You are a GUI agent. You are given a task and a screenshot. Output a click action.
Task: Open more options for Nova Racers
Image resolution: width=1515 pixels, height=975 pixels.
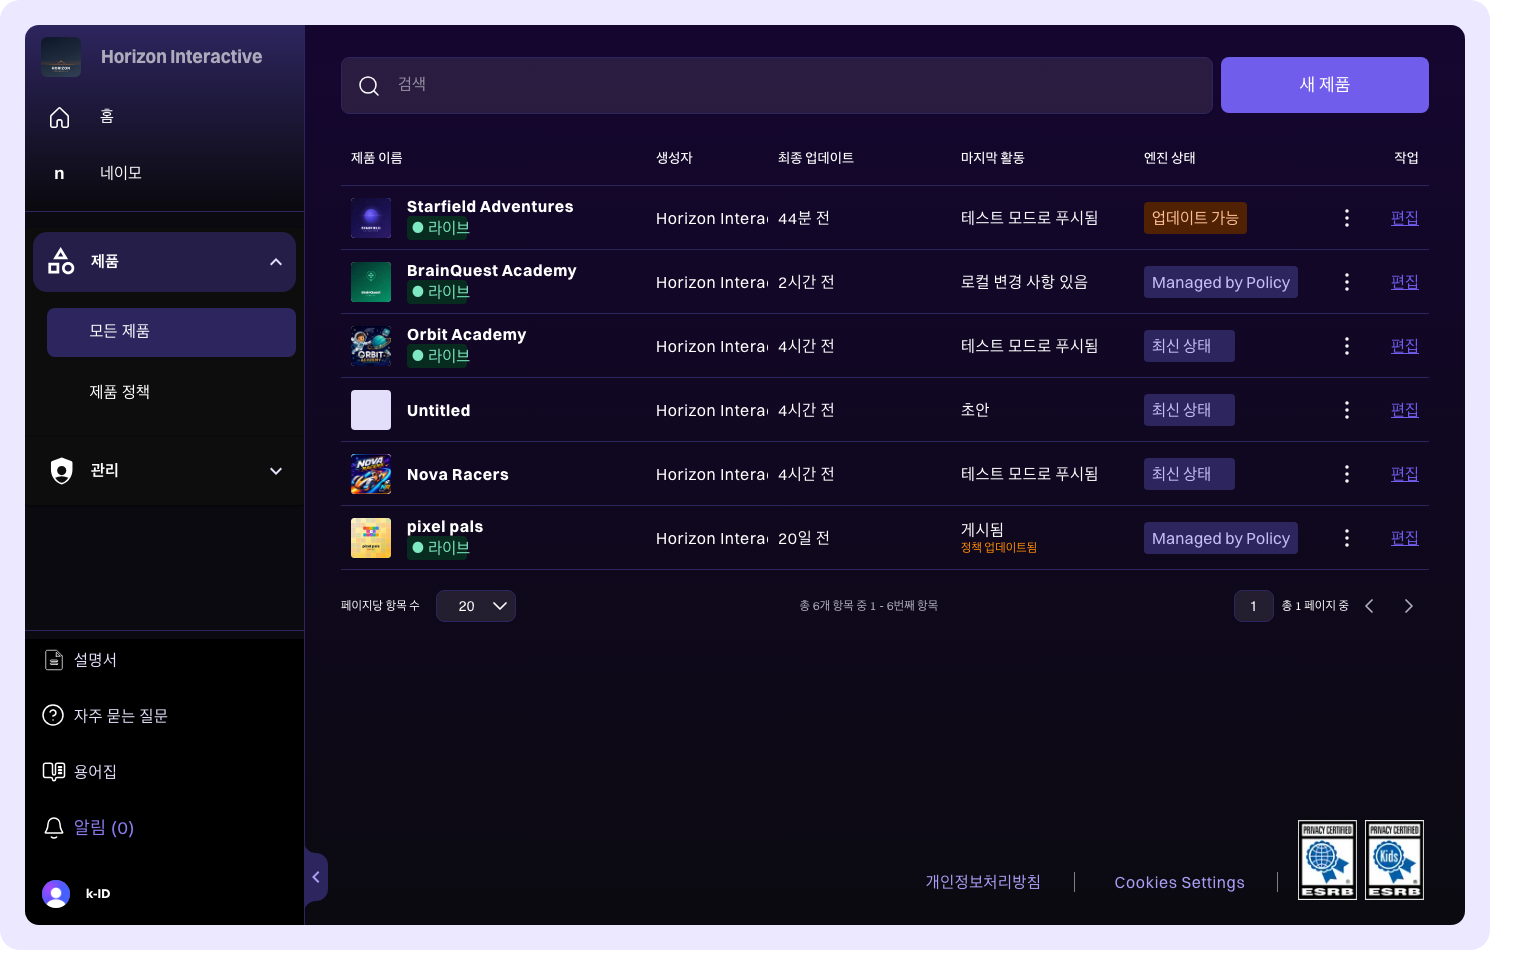[1347, 474]
